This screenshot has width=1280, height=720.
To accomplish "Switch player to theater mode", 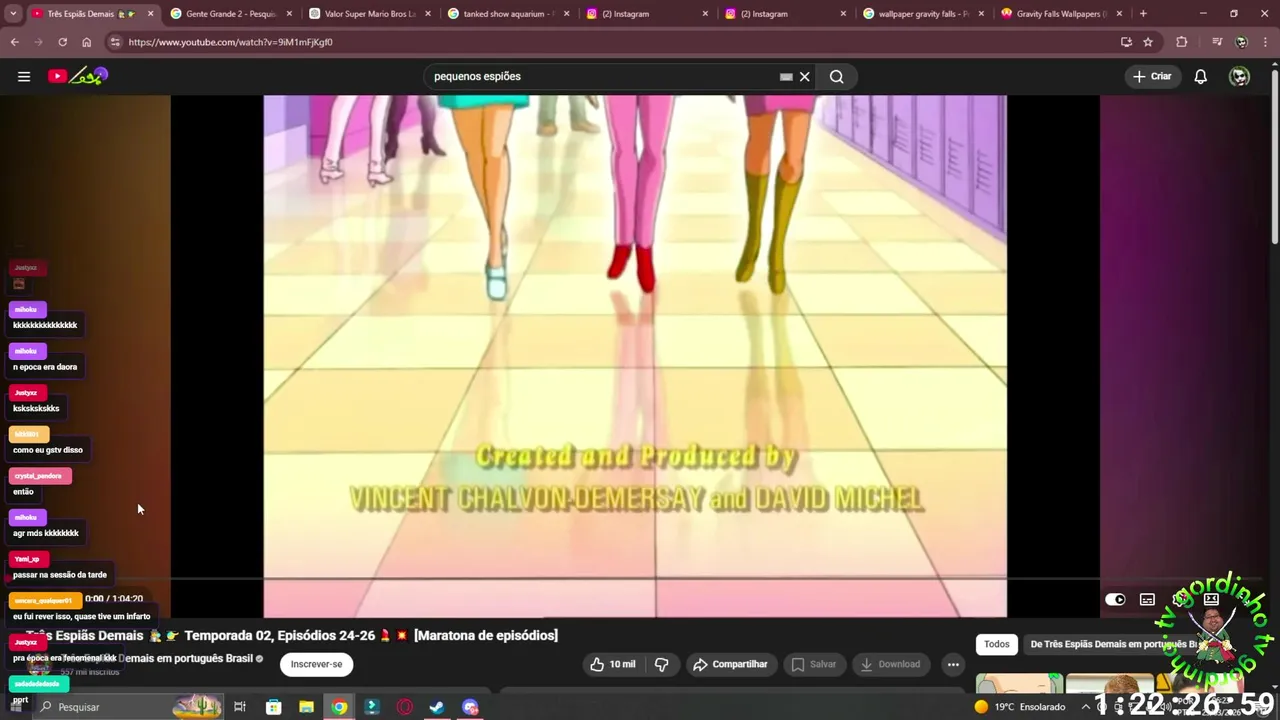I will [1211, 599].
